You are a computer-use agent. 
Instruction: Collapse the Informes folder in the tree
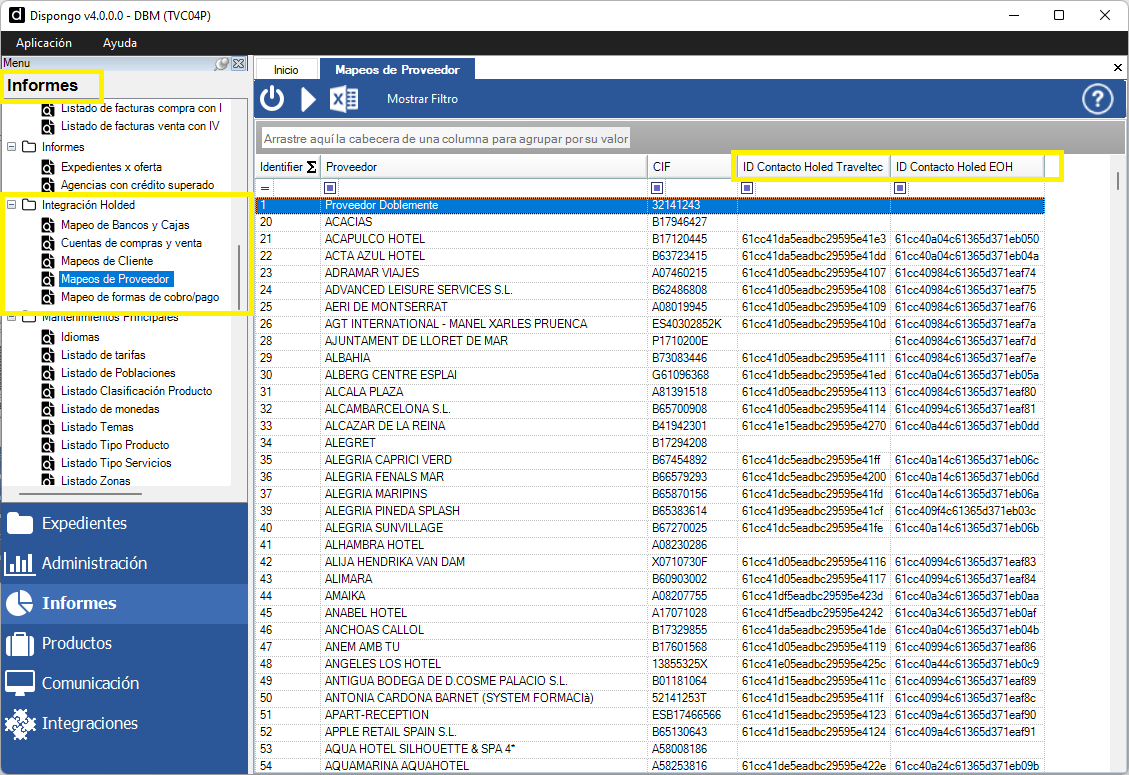click(13, 147)
